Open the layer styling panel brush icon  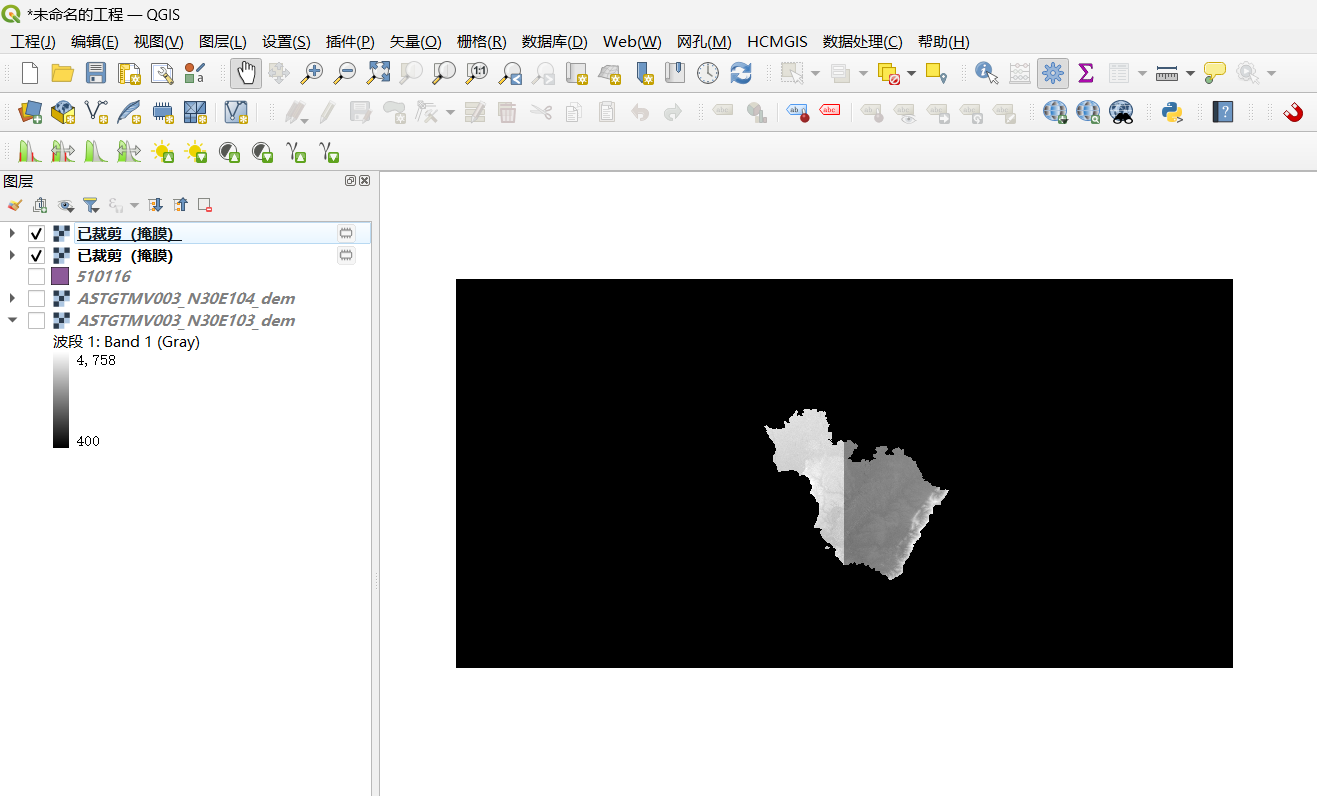15,205
